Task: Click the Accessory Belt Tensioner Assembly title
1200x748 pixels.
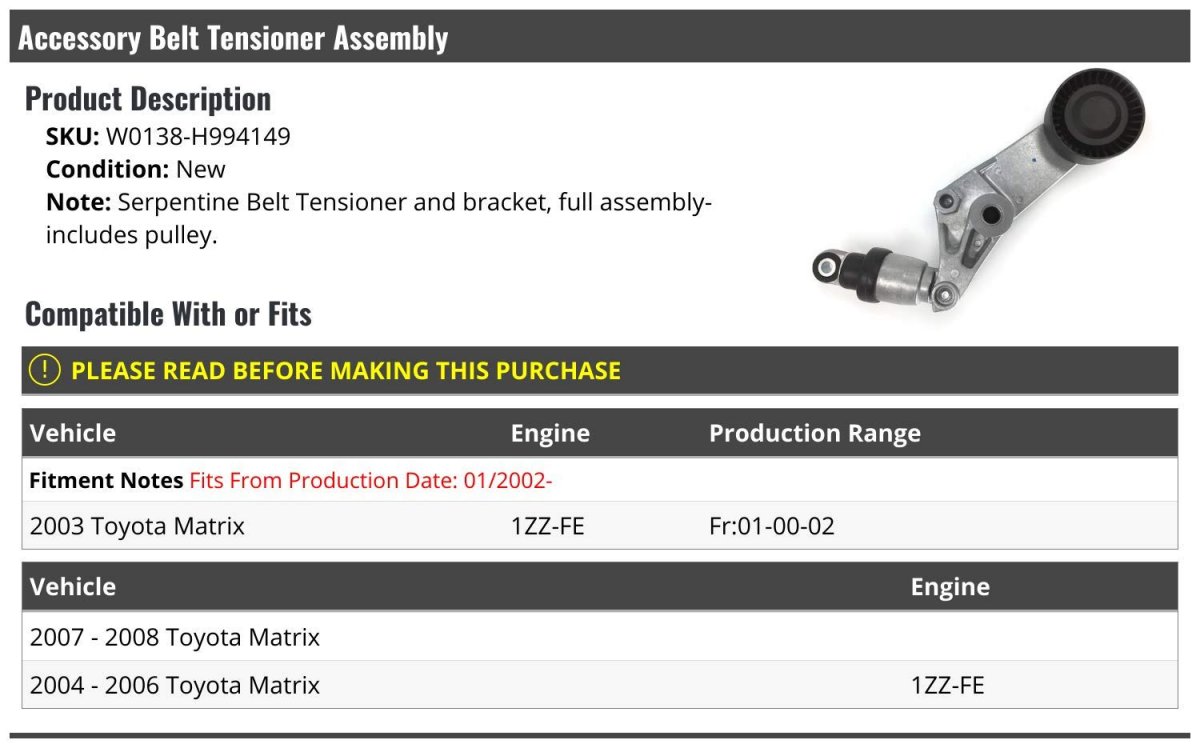Action: 233,38
